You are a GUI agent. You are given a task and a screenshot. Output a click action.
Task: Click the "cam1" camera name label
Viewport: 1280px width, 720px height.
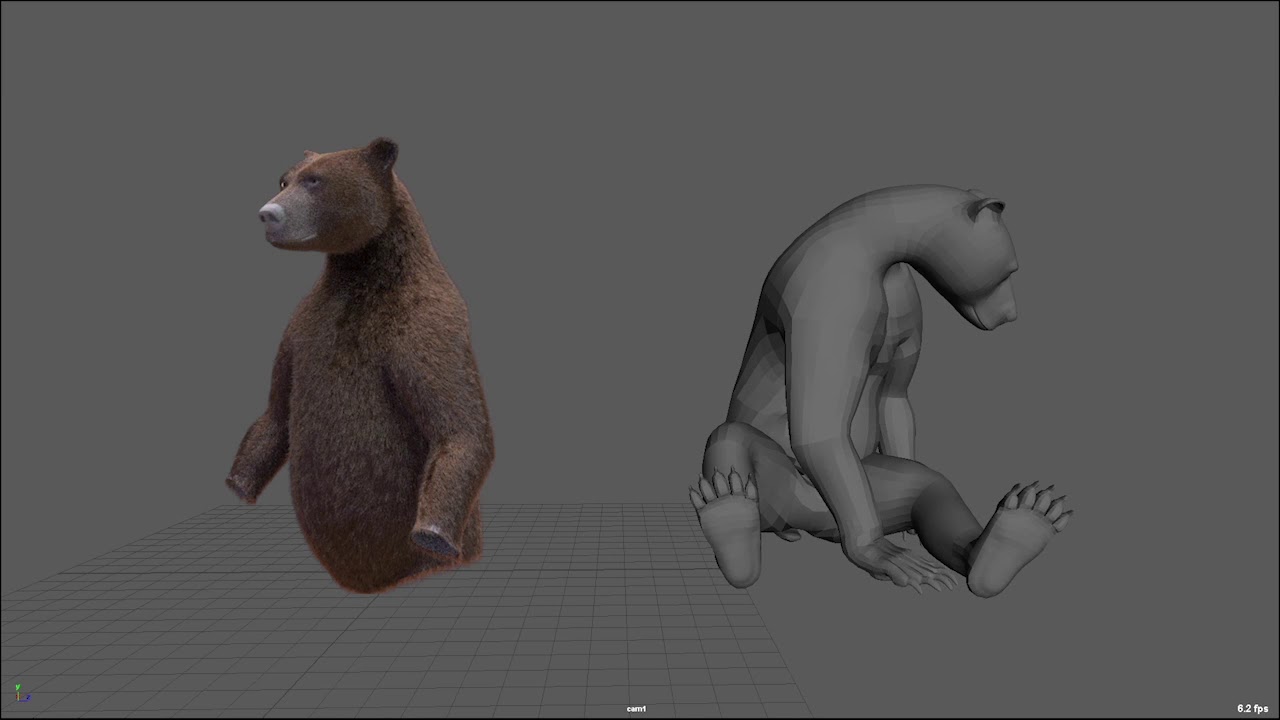click(637, 709)
